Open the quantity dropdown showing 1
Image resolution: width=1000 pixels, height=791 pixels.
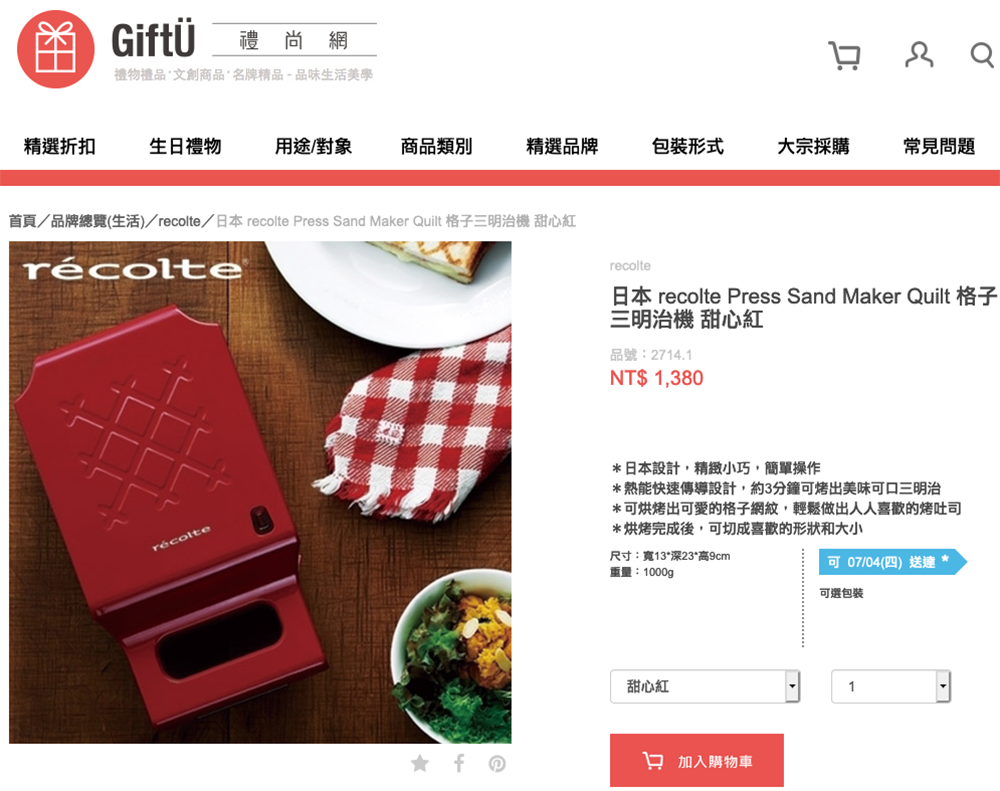tap(891, 686)
